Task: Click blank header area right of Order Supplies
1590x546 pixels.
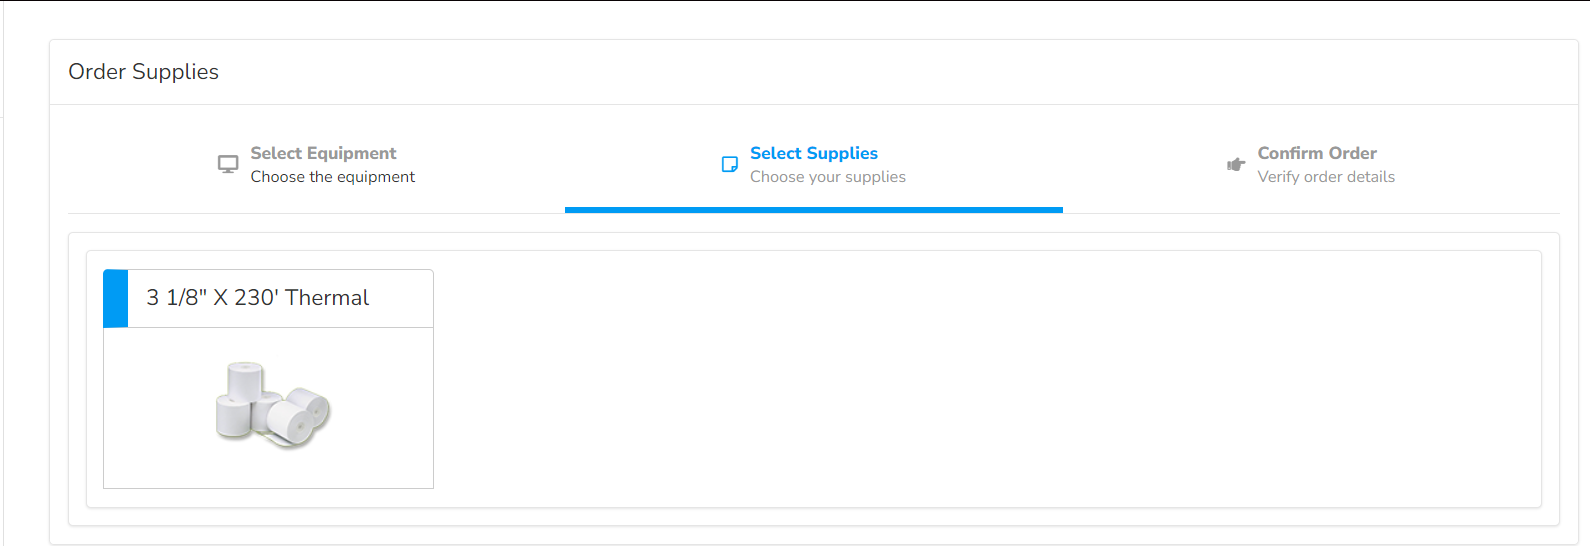Action: [900, 72]
